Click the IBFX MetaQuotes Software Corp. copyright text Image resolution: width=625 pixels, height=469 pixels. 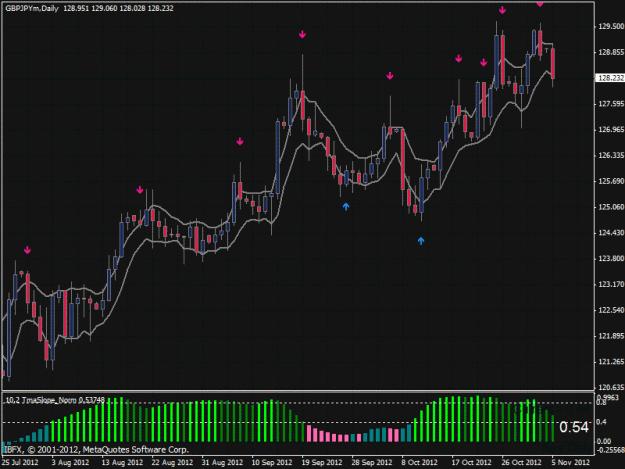pos(96,450)
